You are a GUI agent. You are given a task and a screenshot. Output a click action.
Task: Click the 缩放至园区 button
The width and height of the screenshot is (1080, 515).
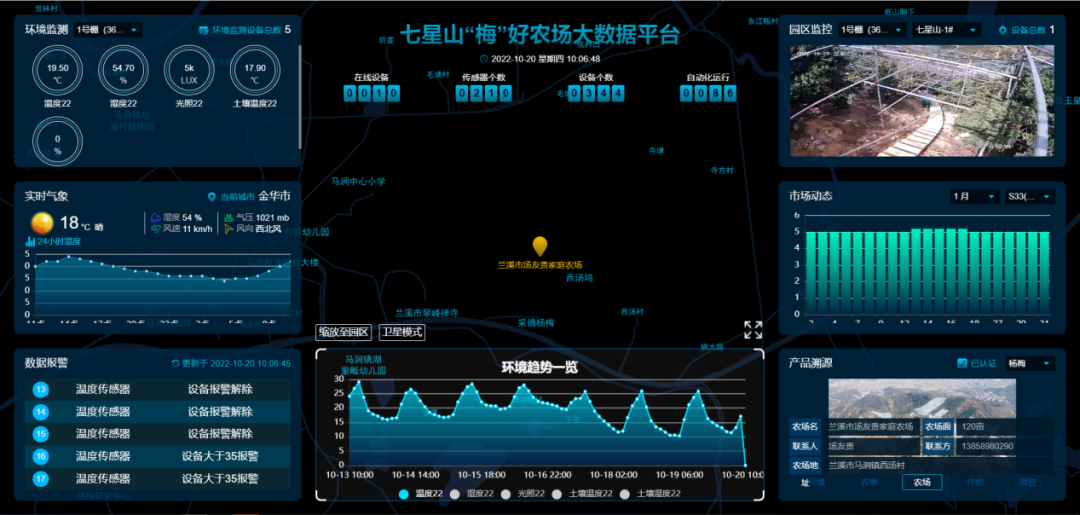tap(343, 332)
